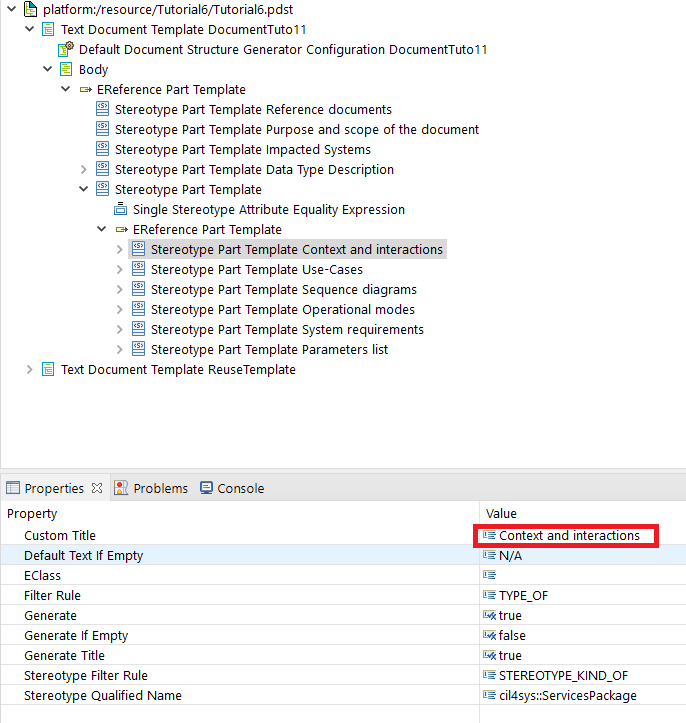Edit the Default Text If Empty value N/A

pos(510,556)
